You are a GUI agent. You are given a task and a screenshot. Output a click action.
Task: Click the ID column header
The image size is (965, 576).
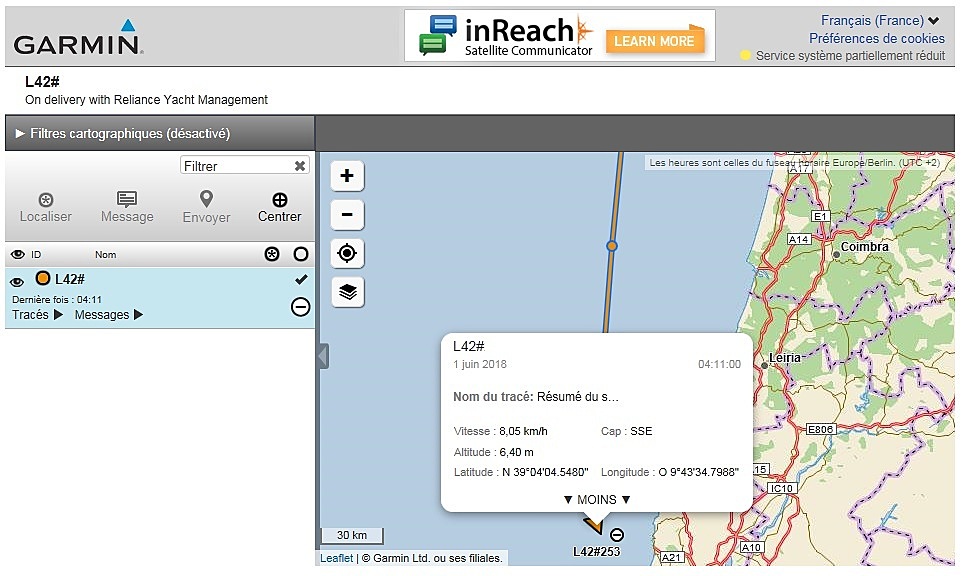[x=36, y=254]
